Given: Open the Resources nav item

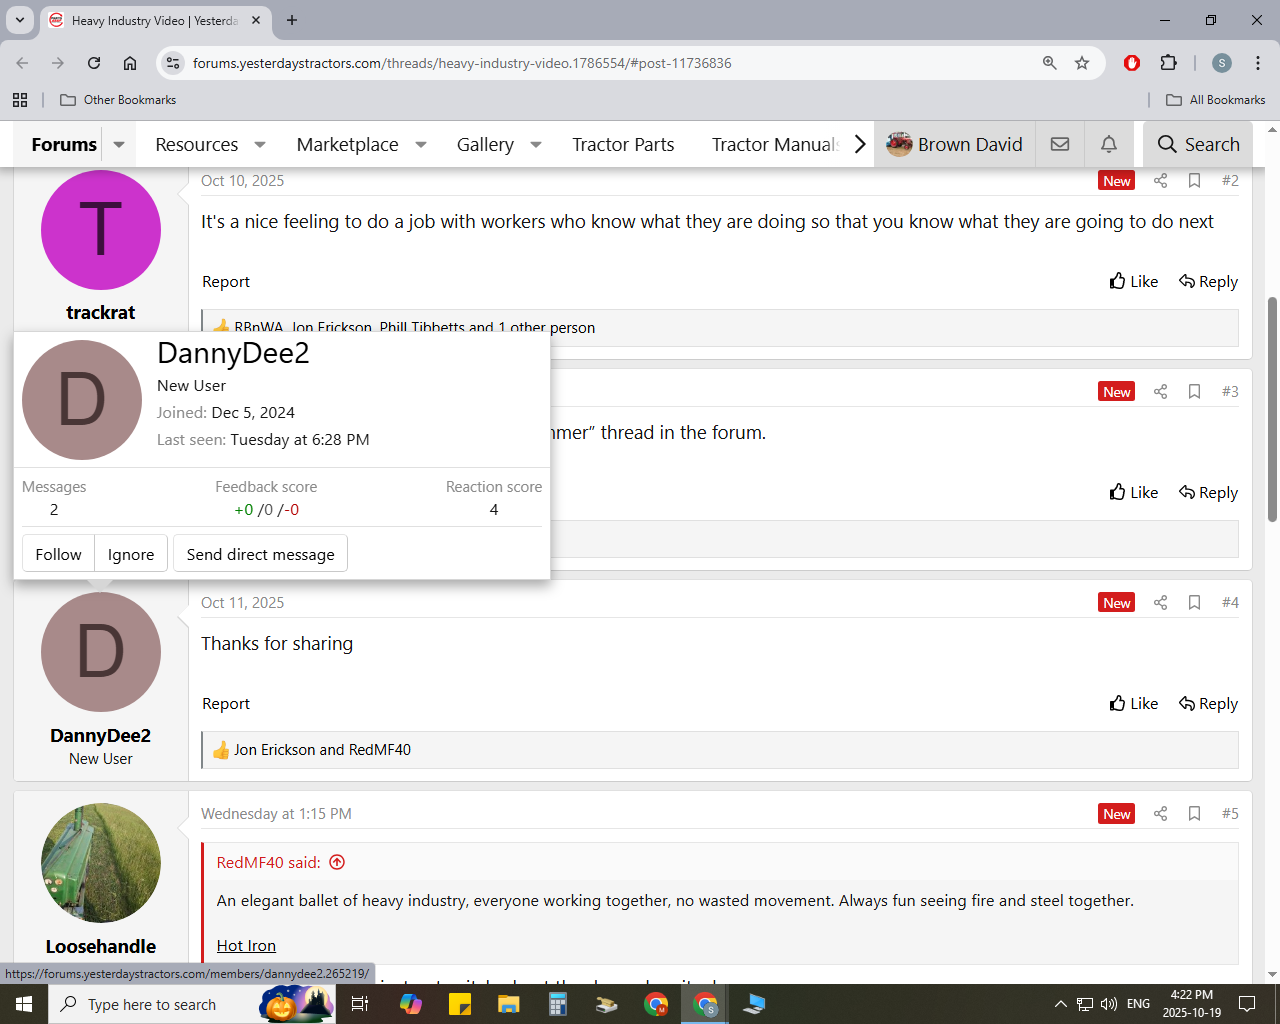Looking at the screenshot, I should click(x=197, y=145).
